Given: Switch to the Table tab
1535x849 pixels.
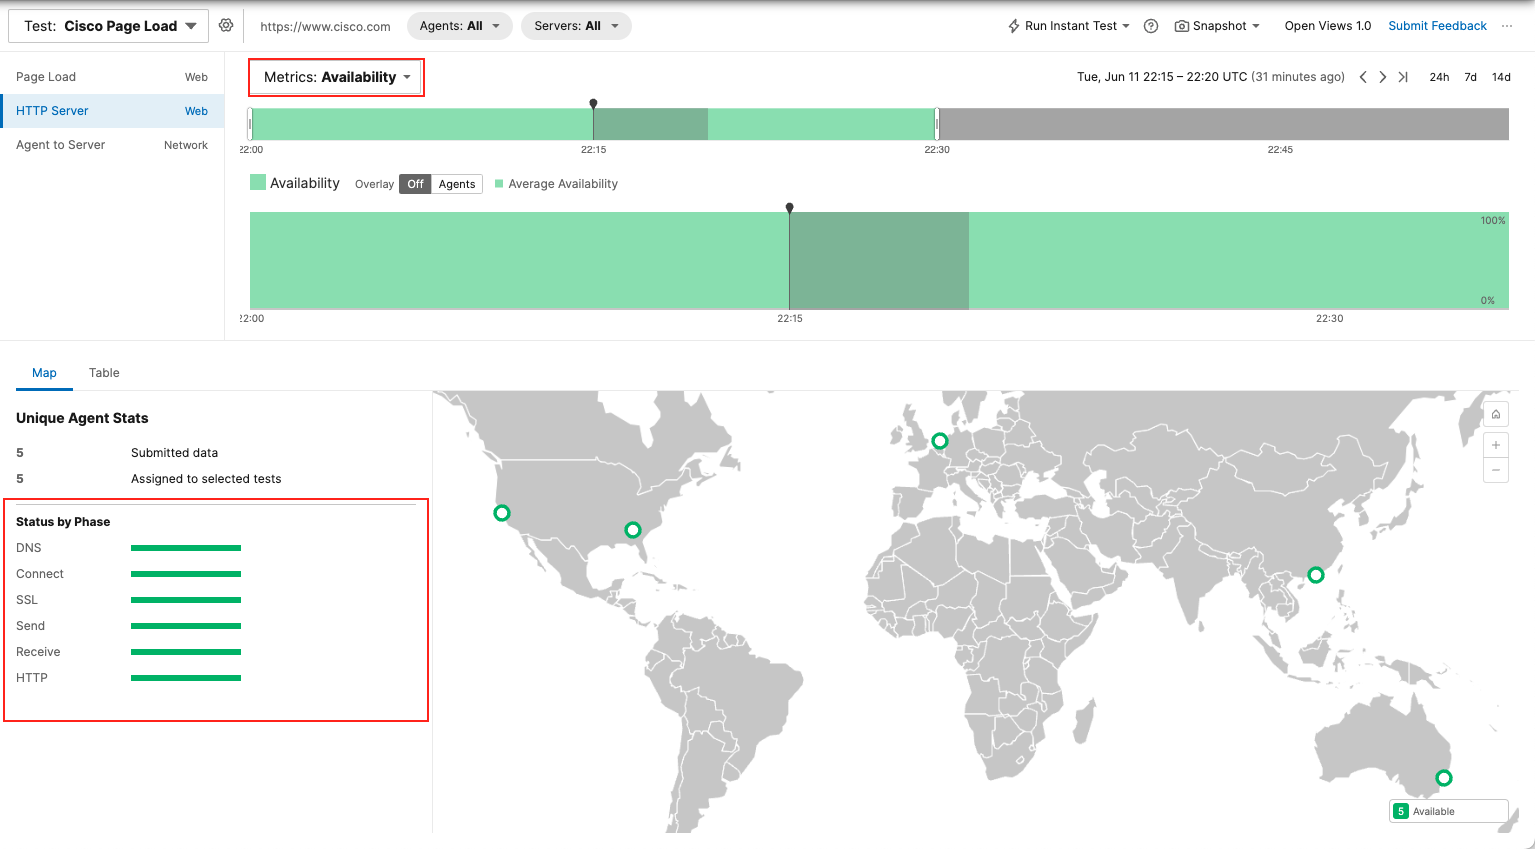Looking at the screenshot, I should 104,373.
